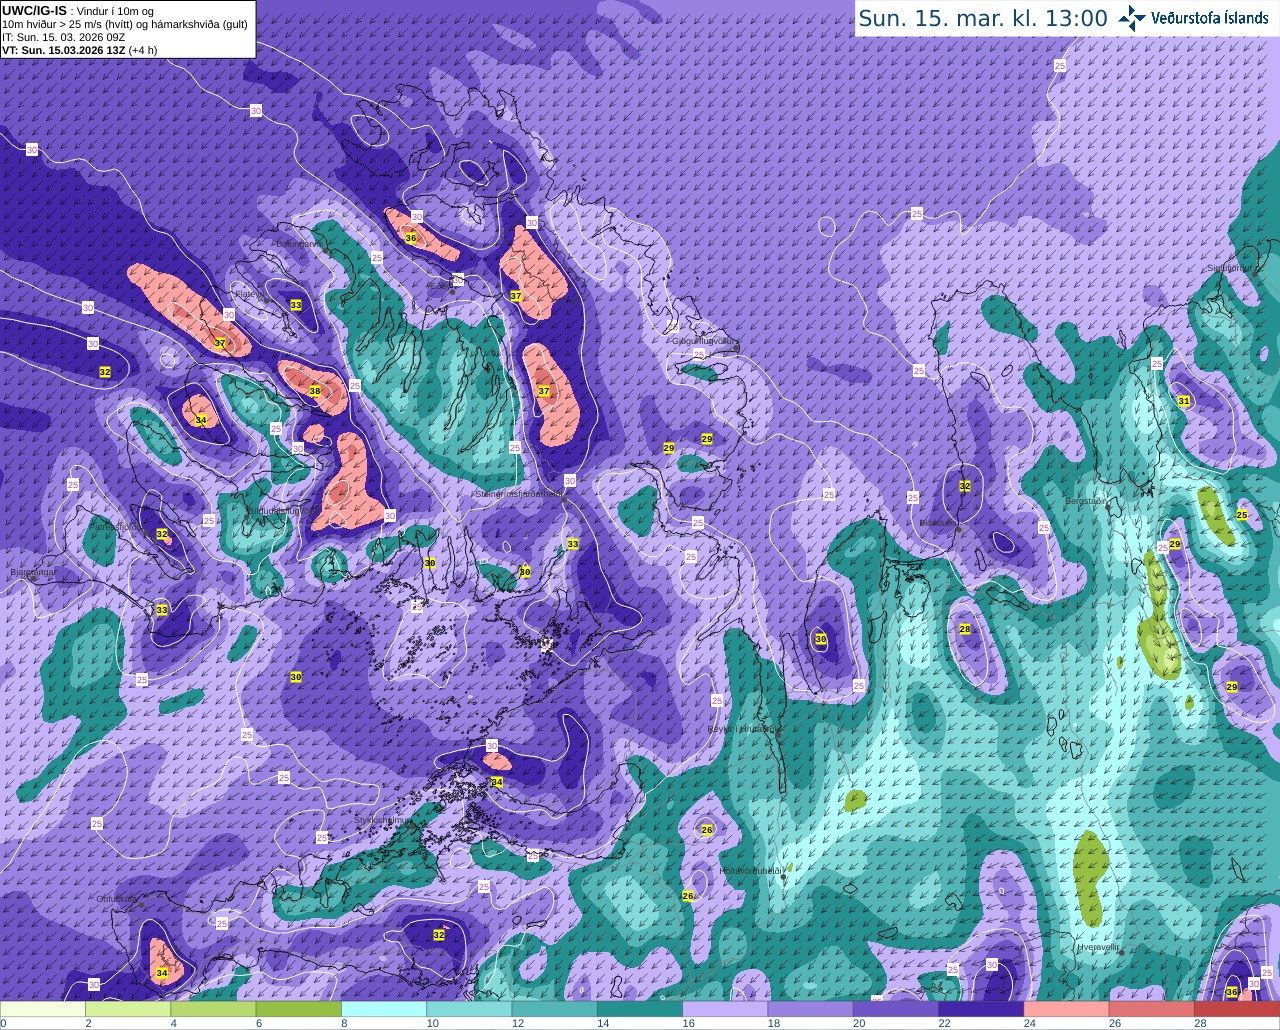Pick the pale yellow 0–2 legend swatch
This screenshot has width=1280, height=1030.
pos(44,1009)
